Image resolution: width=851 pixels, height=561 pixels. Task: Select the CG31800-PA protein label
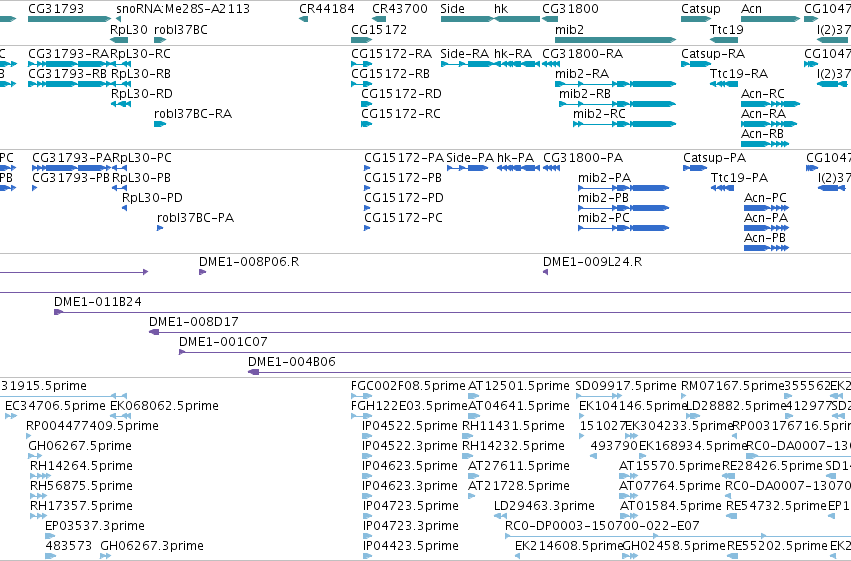point(583,158)
